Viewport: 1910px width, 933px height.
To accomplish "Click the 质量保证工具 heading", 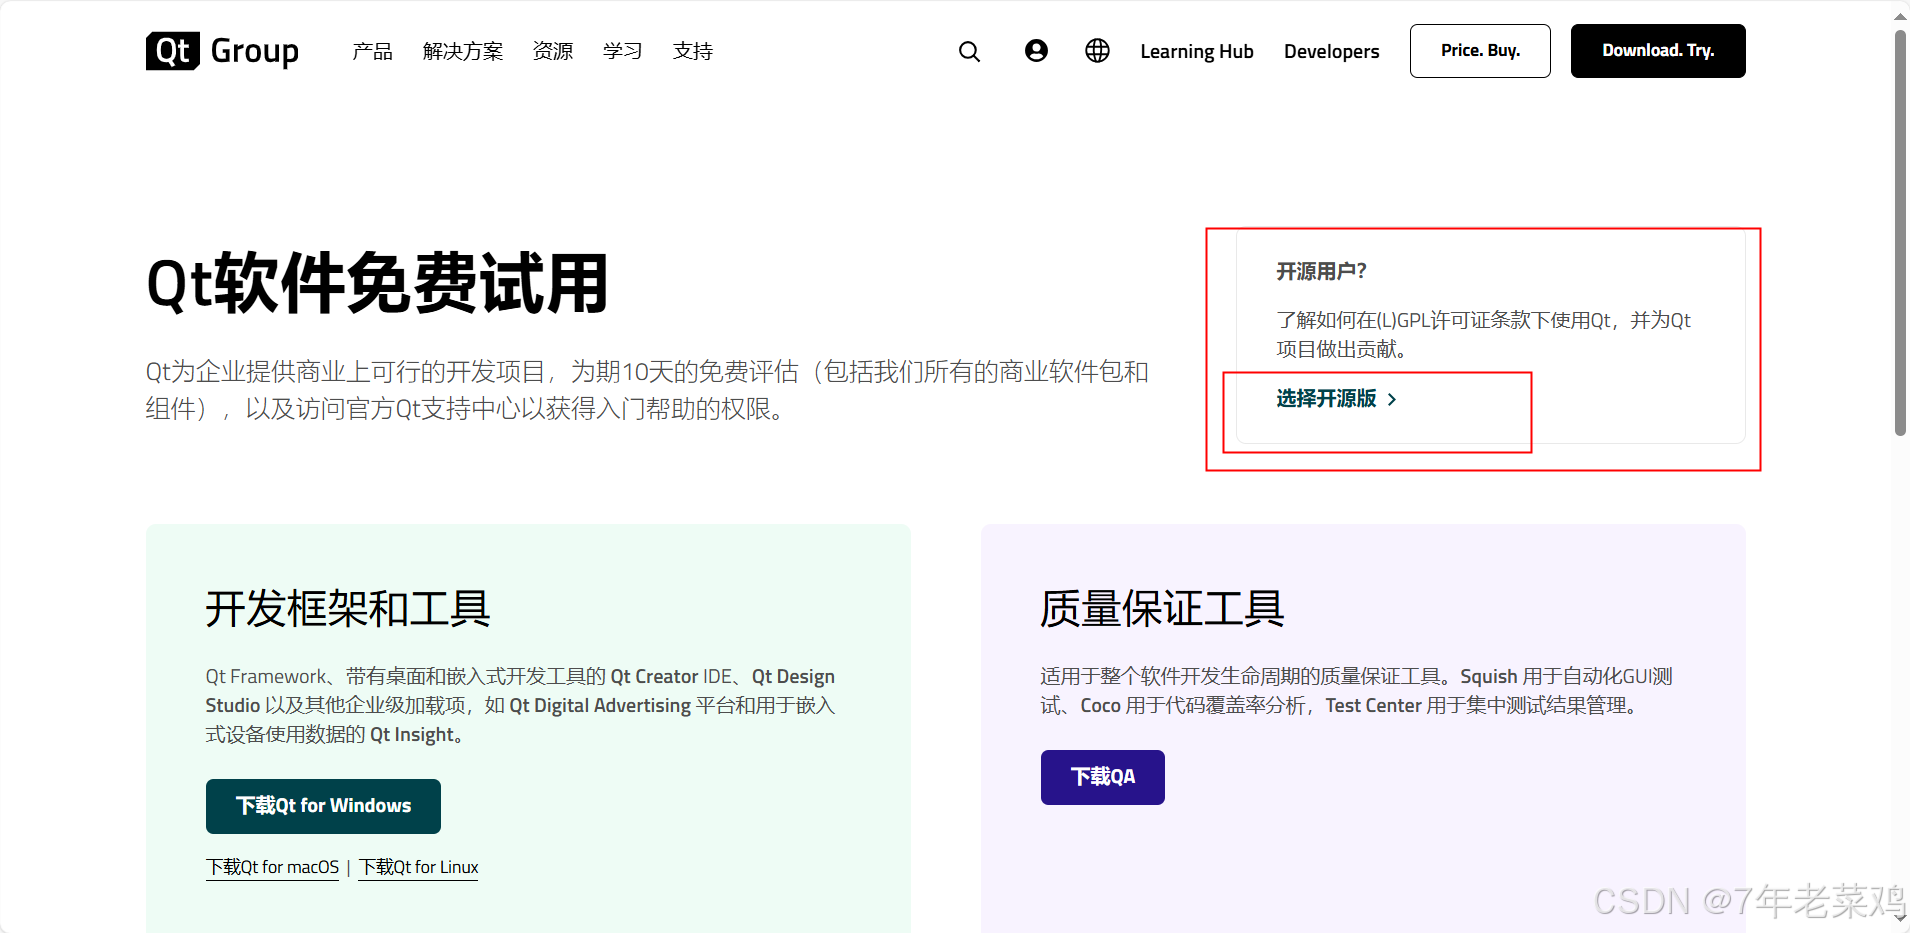I will pos(1162,608).
